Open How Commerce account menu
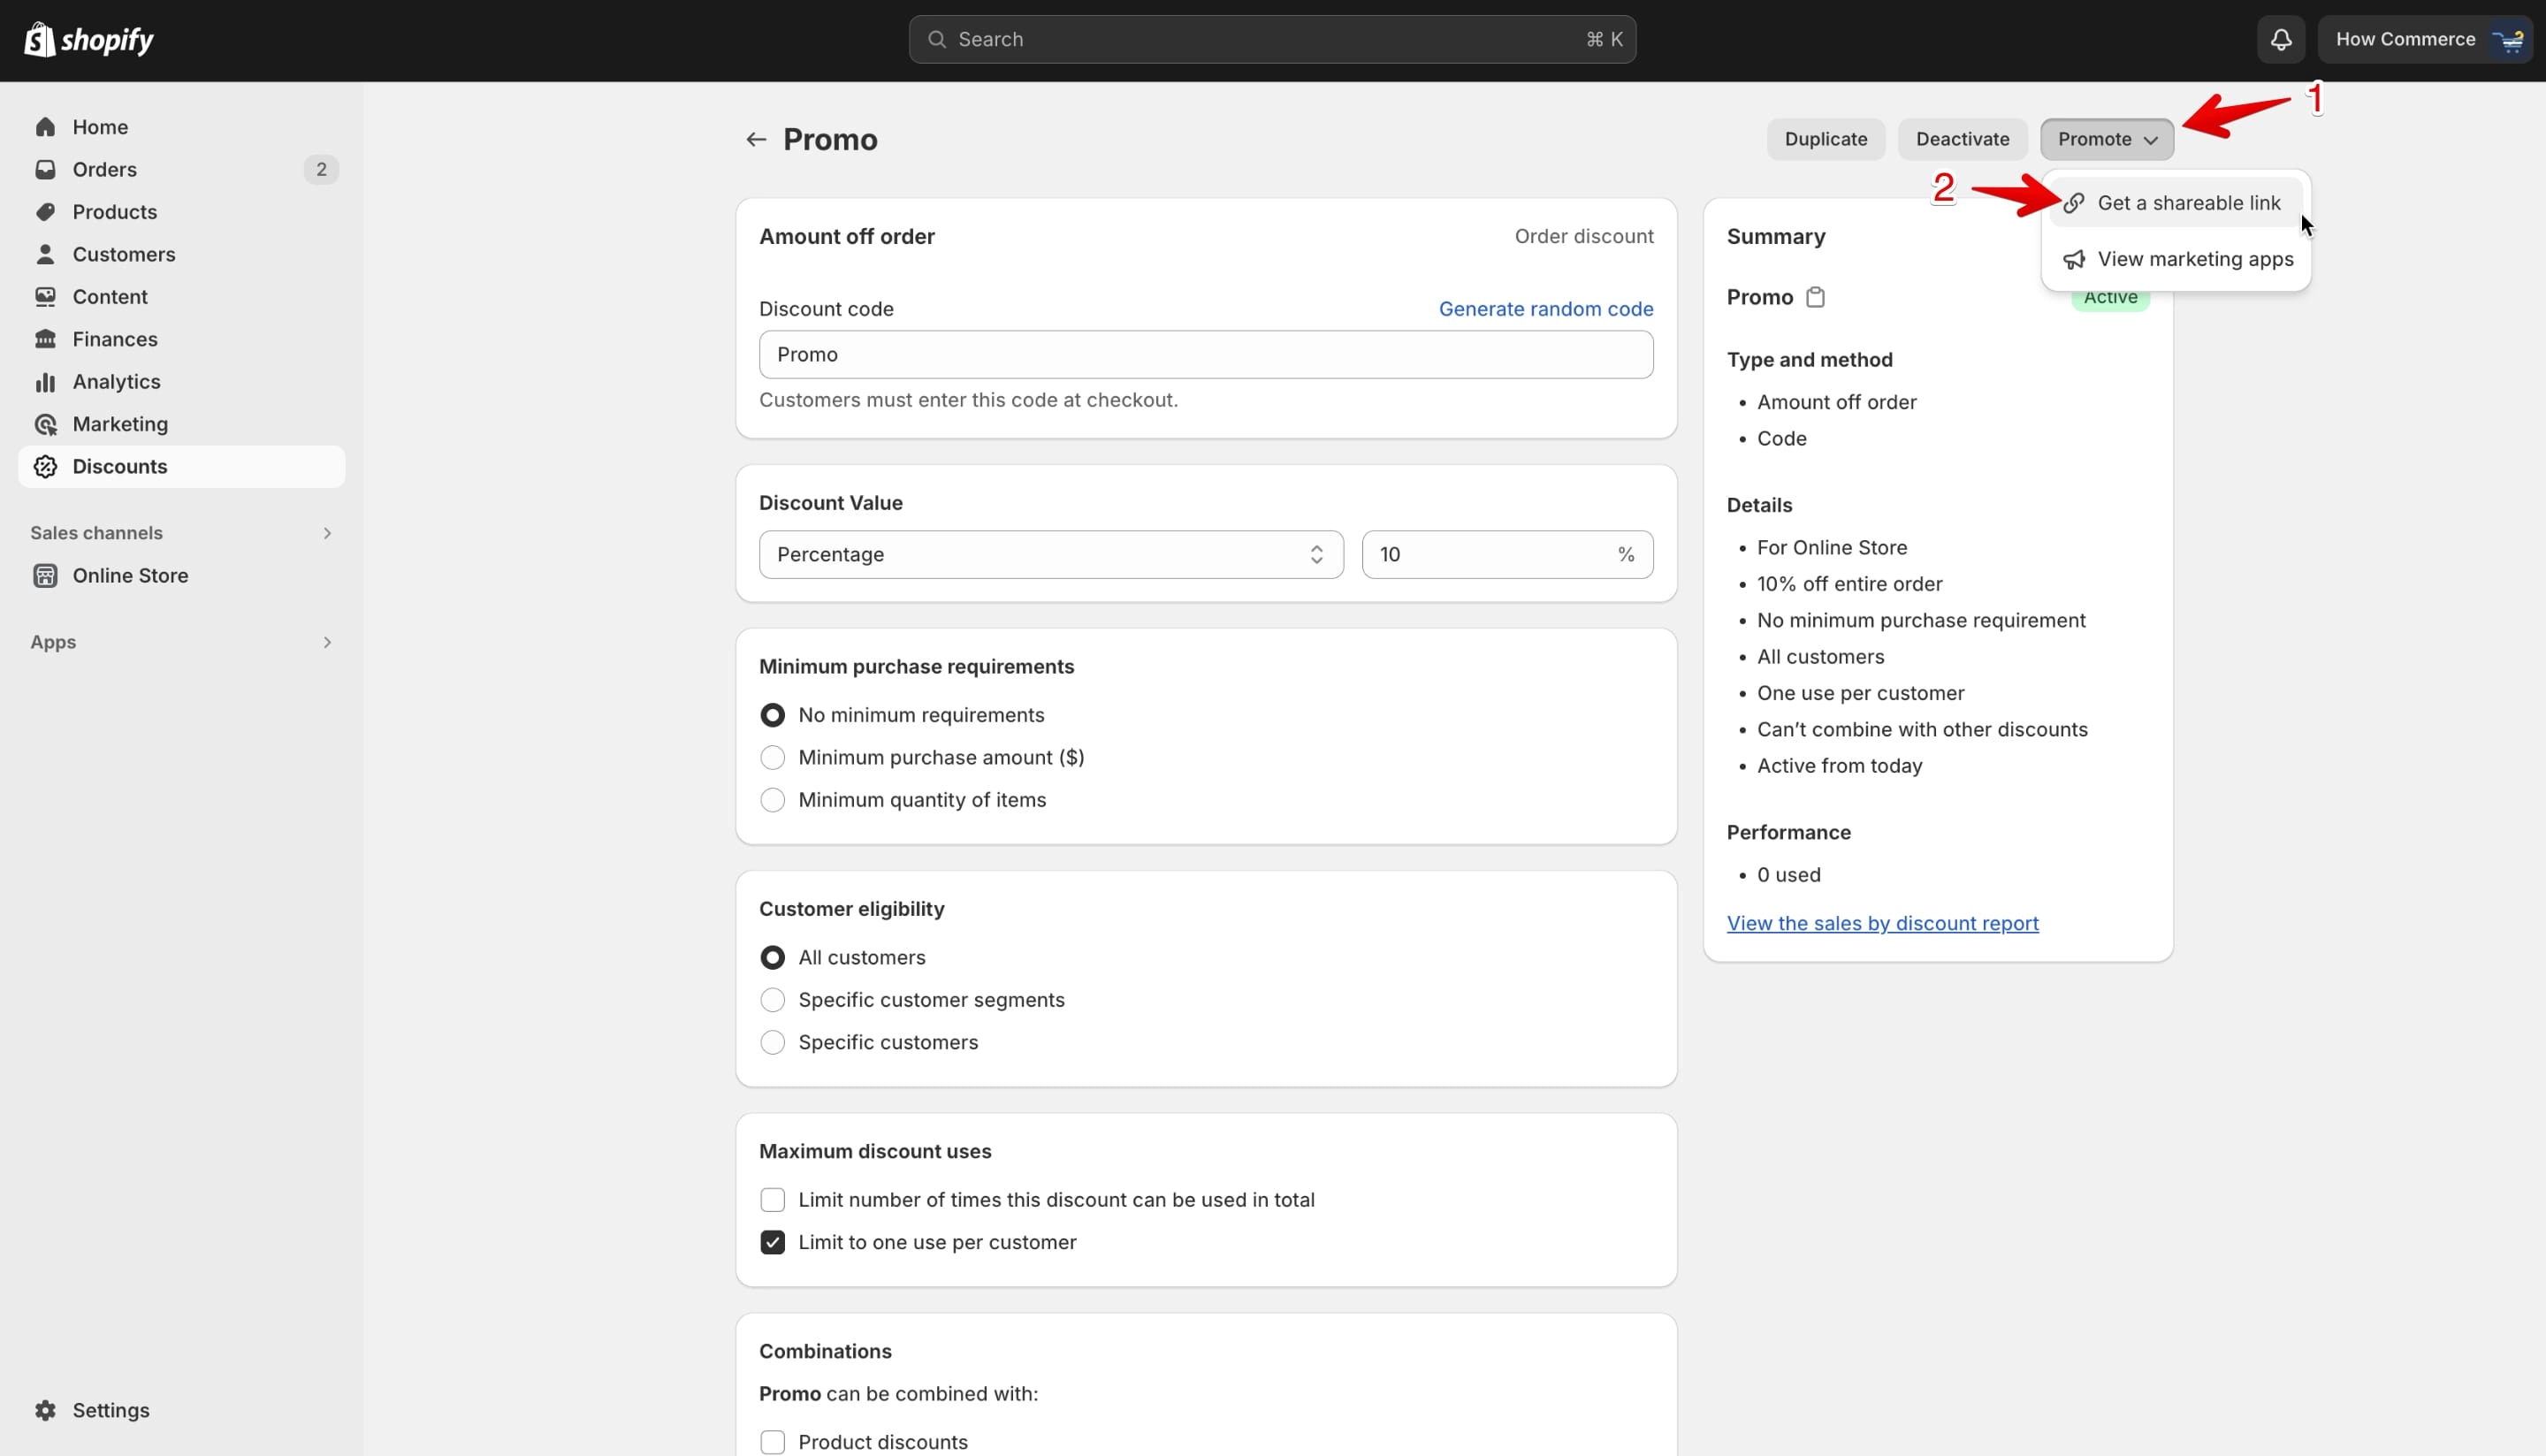Viewport: 2546px width, 1456px height. pos(2424,40)
